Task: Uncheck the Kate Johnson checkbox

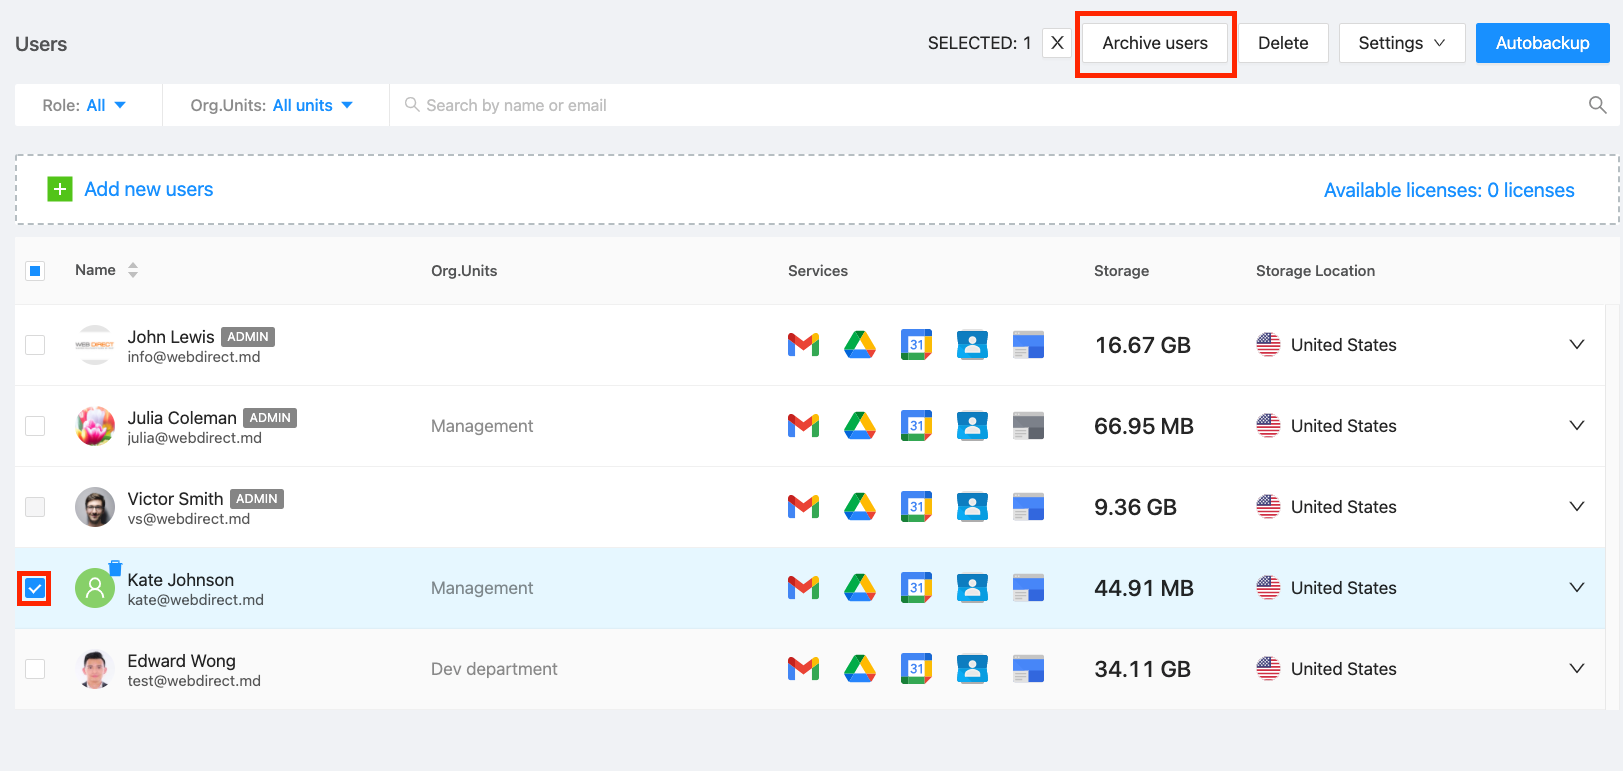Action: click(35, 588)
